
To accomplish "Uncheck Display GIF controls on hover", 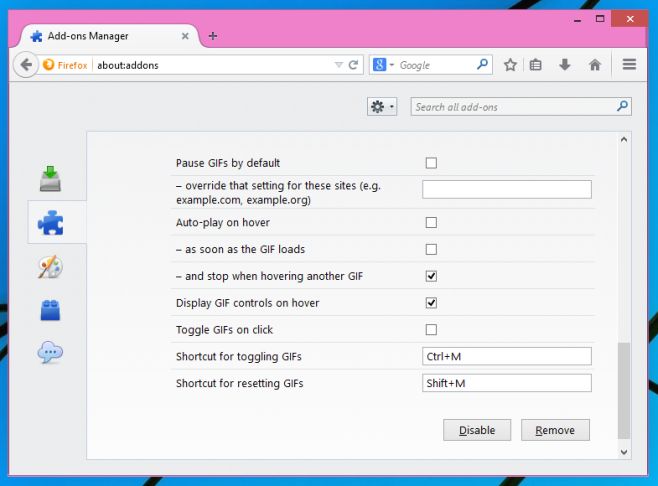I will tap(431, 303).
